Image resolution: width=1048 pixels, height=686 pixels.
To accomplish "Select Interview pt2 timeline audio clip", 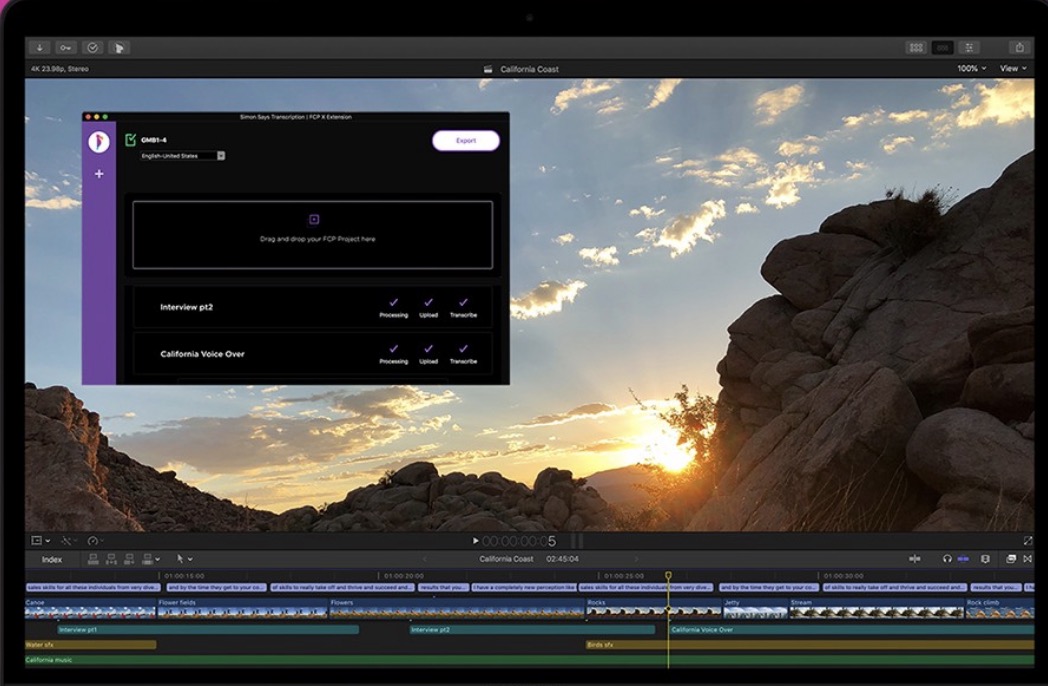I will pyautogui.click(x=532, y=630).
